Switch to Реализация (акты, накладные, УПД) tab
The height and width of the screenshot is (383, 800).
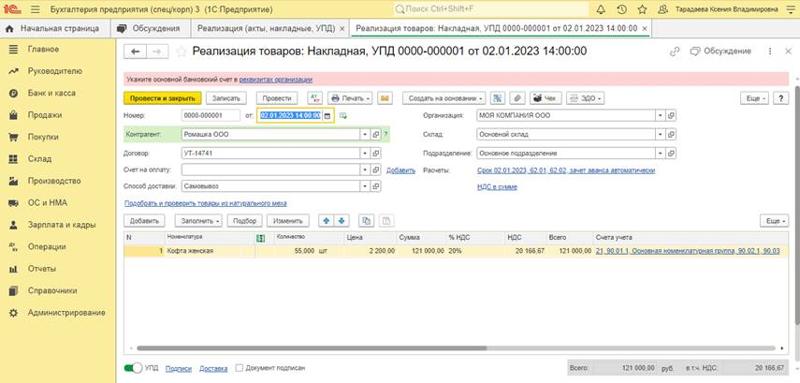pyautogui.click(x=266, y=29)
